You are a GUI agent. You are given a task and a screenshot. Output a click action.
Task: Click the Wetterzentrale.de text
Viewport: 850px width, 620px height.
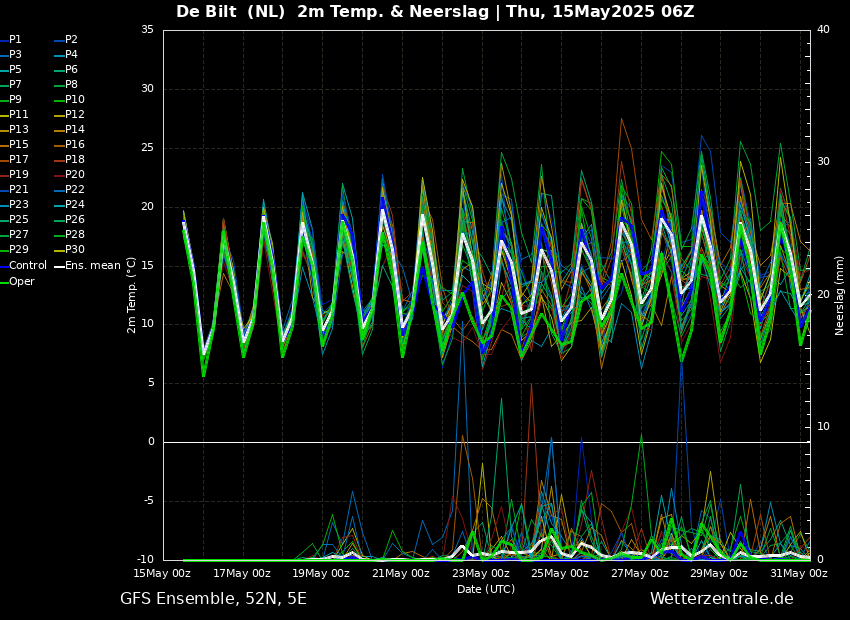721,599
